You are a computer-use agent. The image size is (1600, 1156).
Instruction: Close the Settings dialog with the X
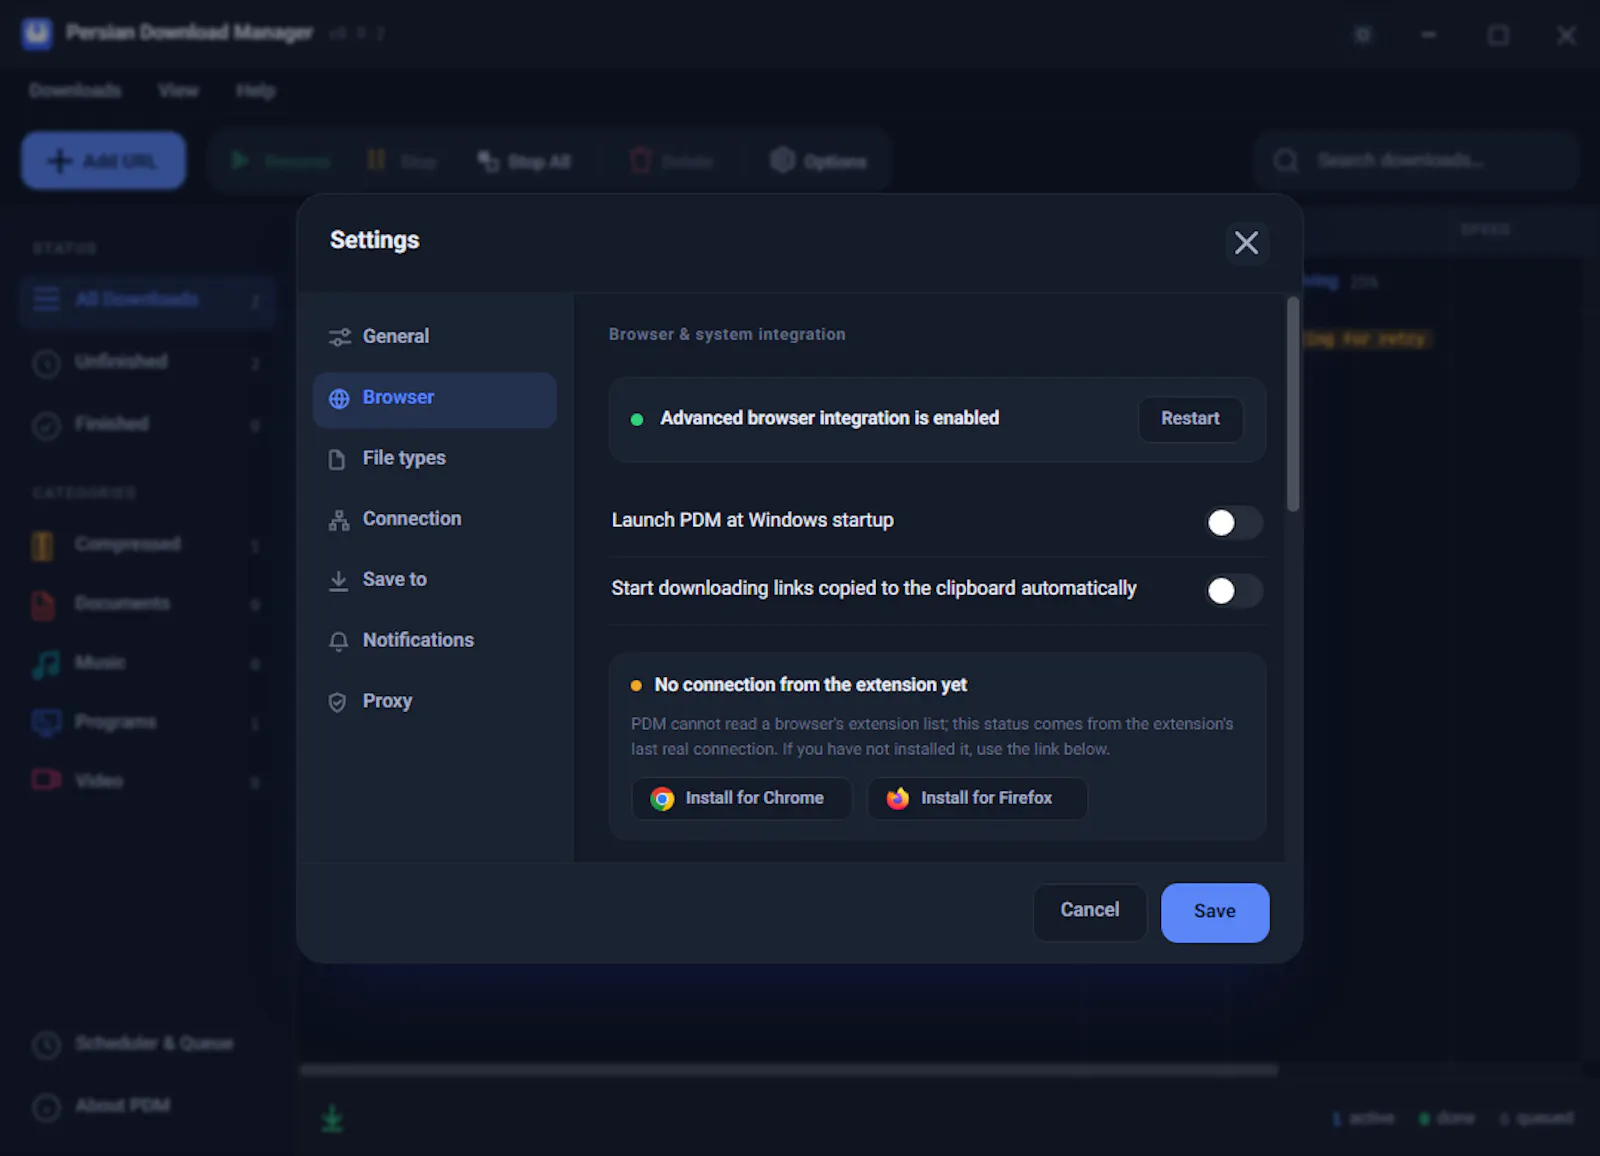(1246, 243)
